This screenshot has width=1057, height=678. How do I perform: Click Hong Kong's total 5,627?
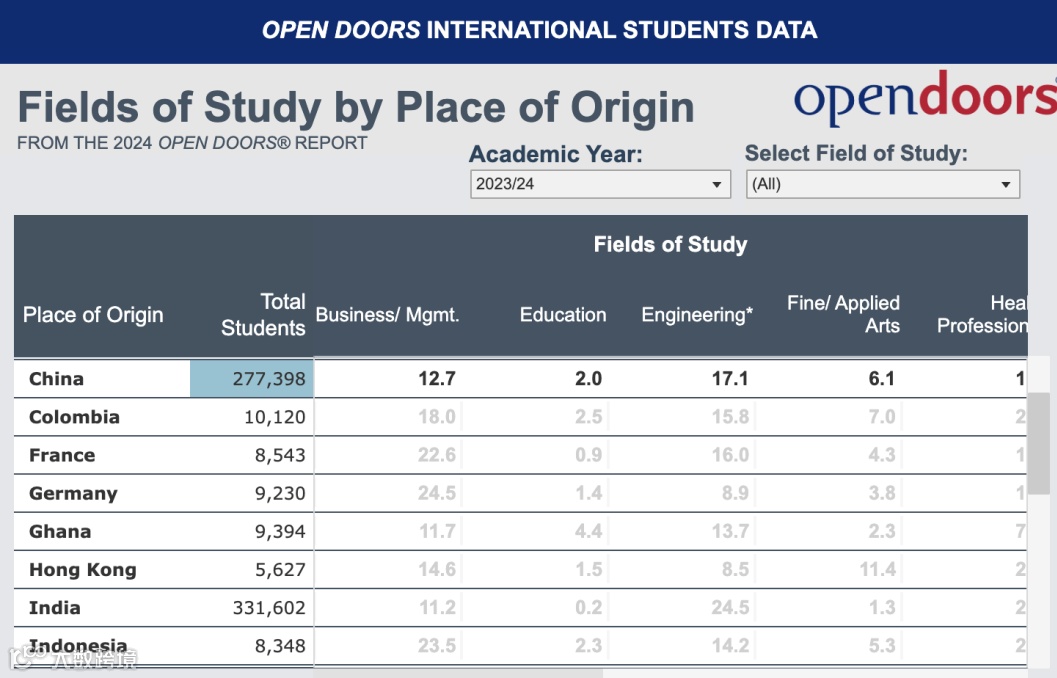coord(280,570)
